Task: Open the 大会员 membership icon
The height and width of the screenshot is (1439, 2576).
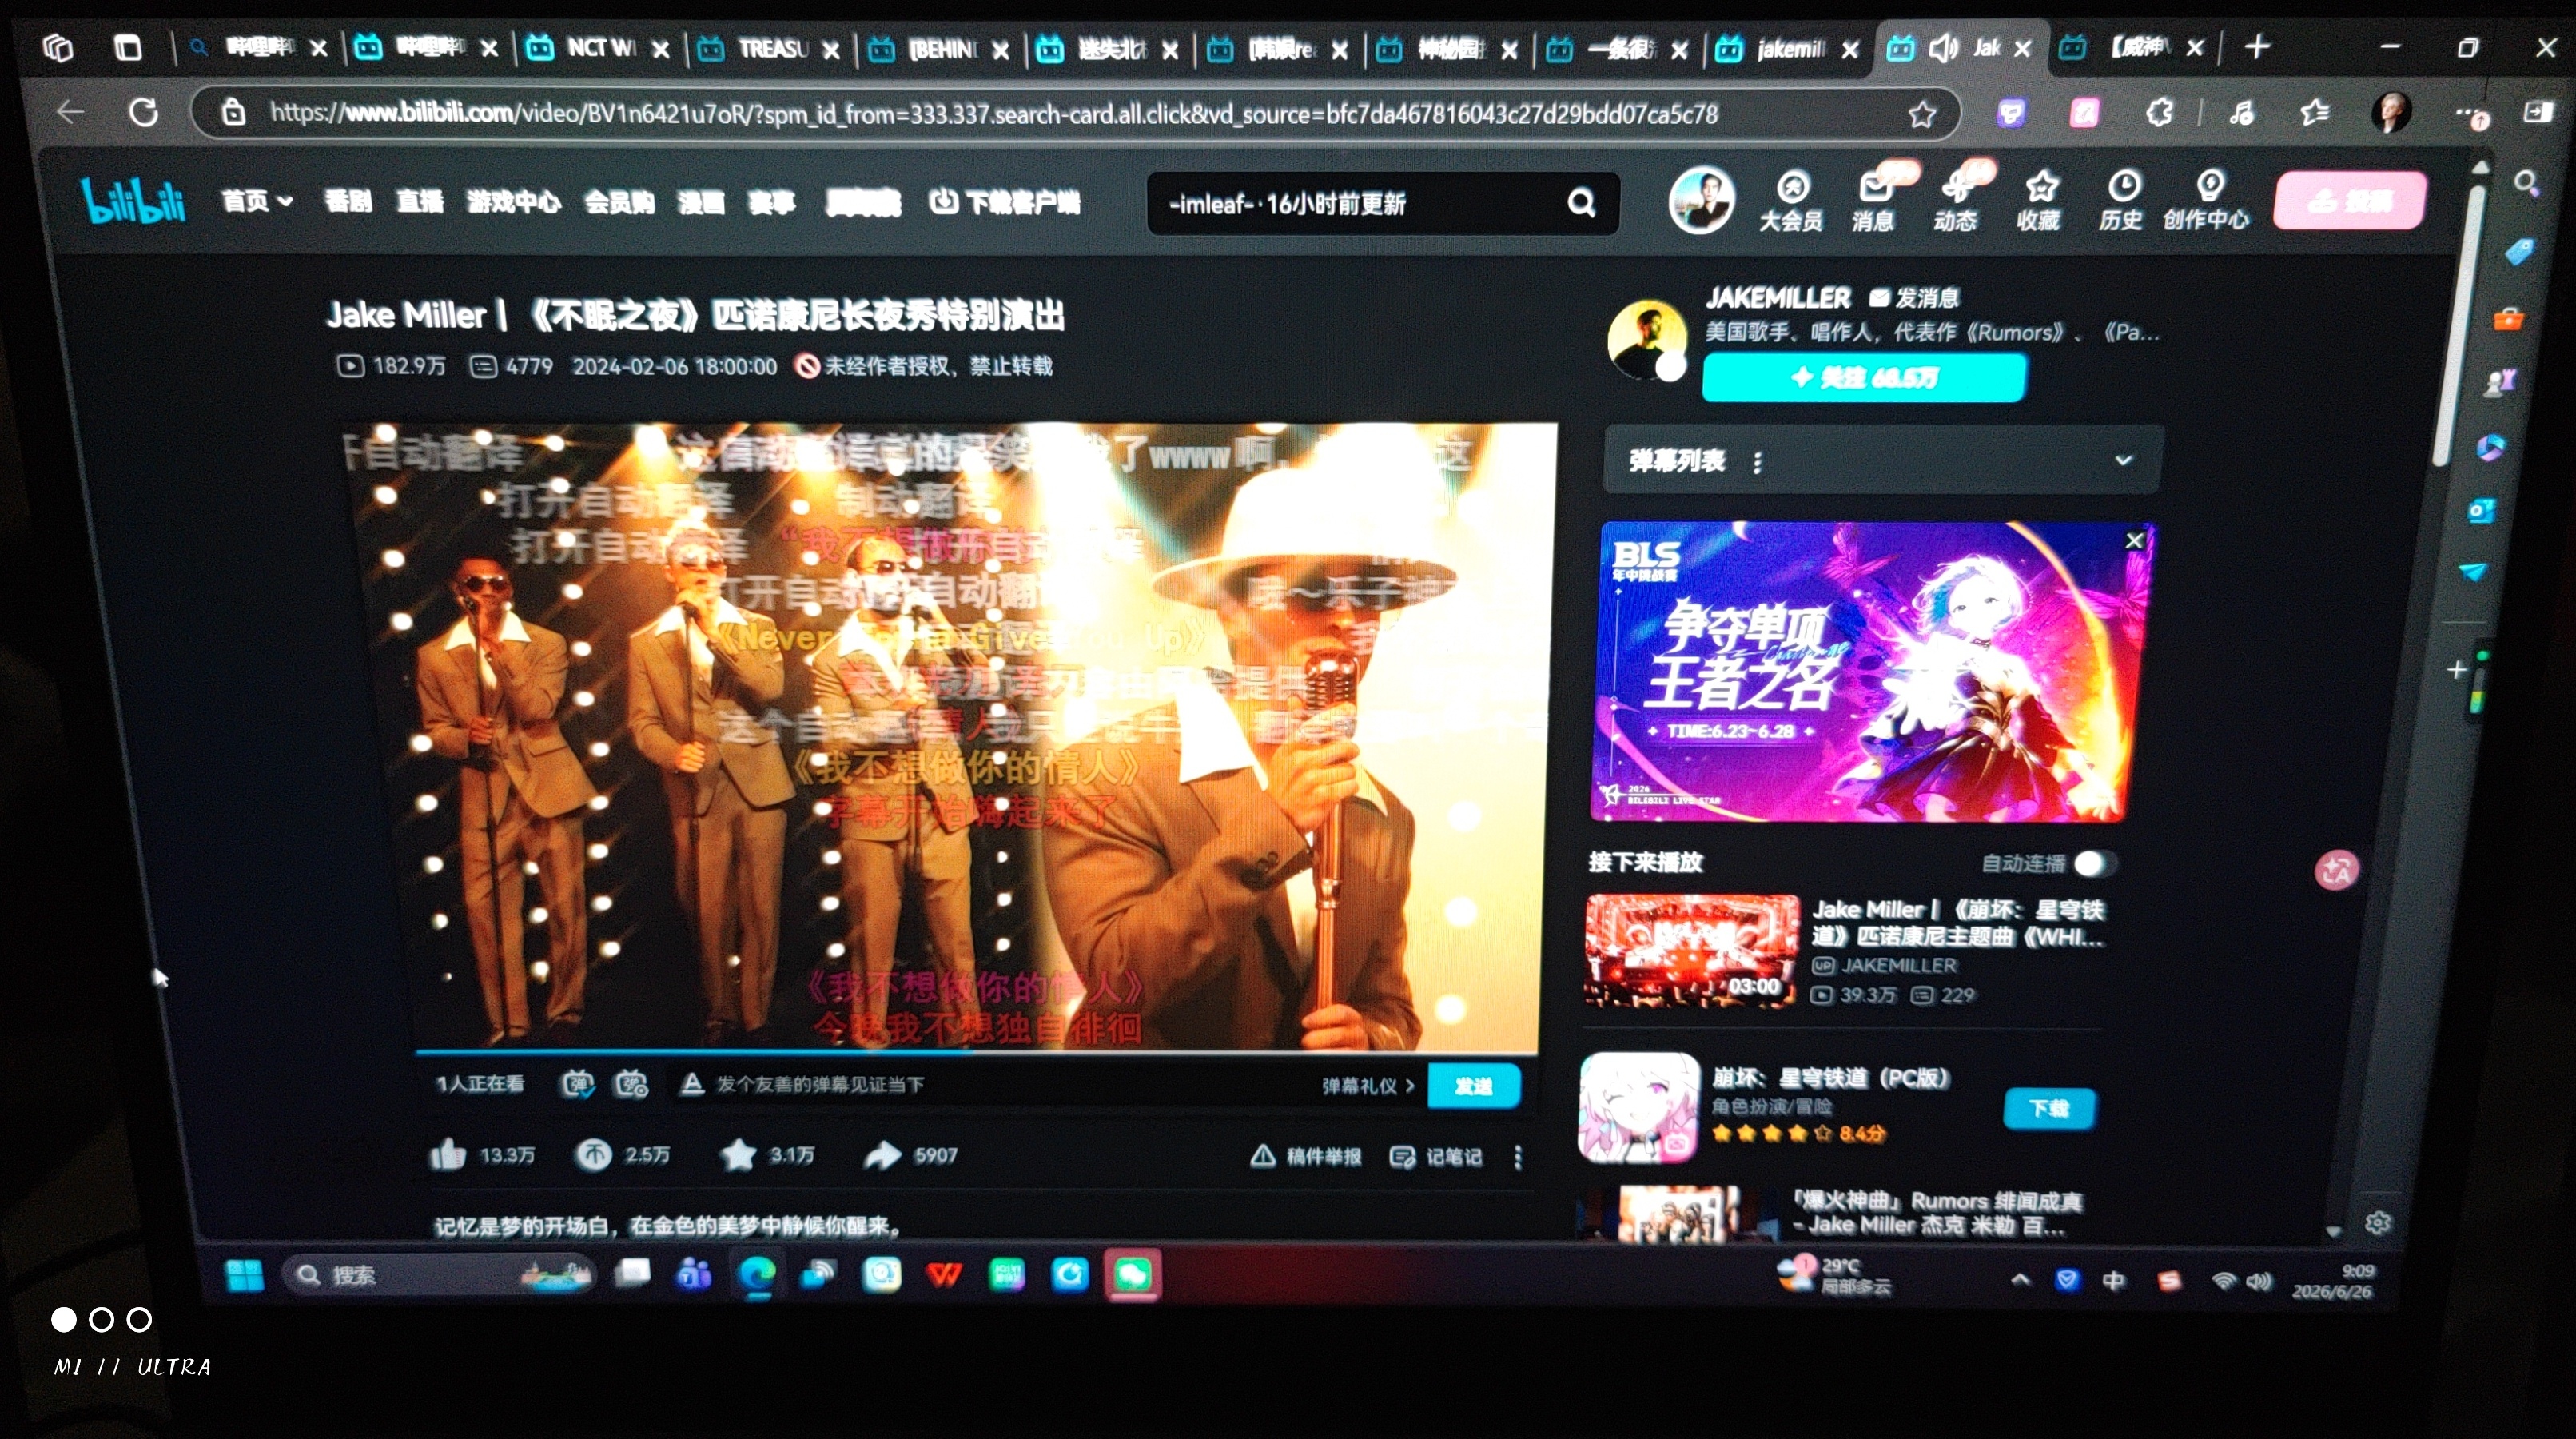Action: click(x=1791, y=201)
